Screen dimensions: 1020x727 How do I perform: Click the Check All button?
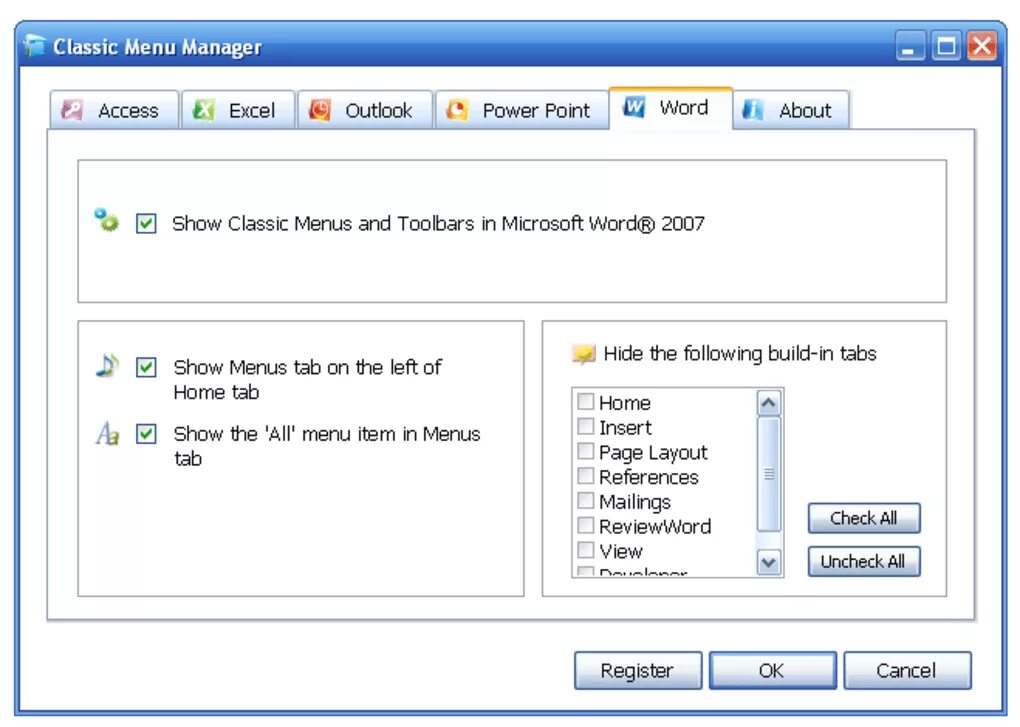click(x=864, y=518)
